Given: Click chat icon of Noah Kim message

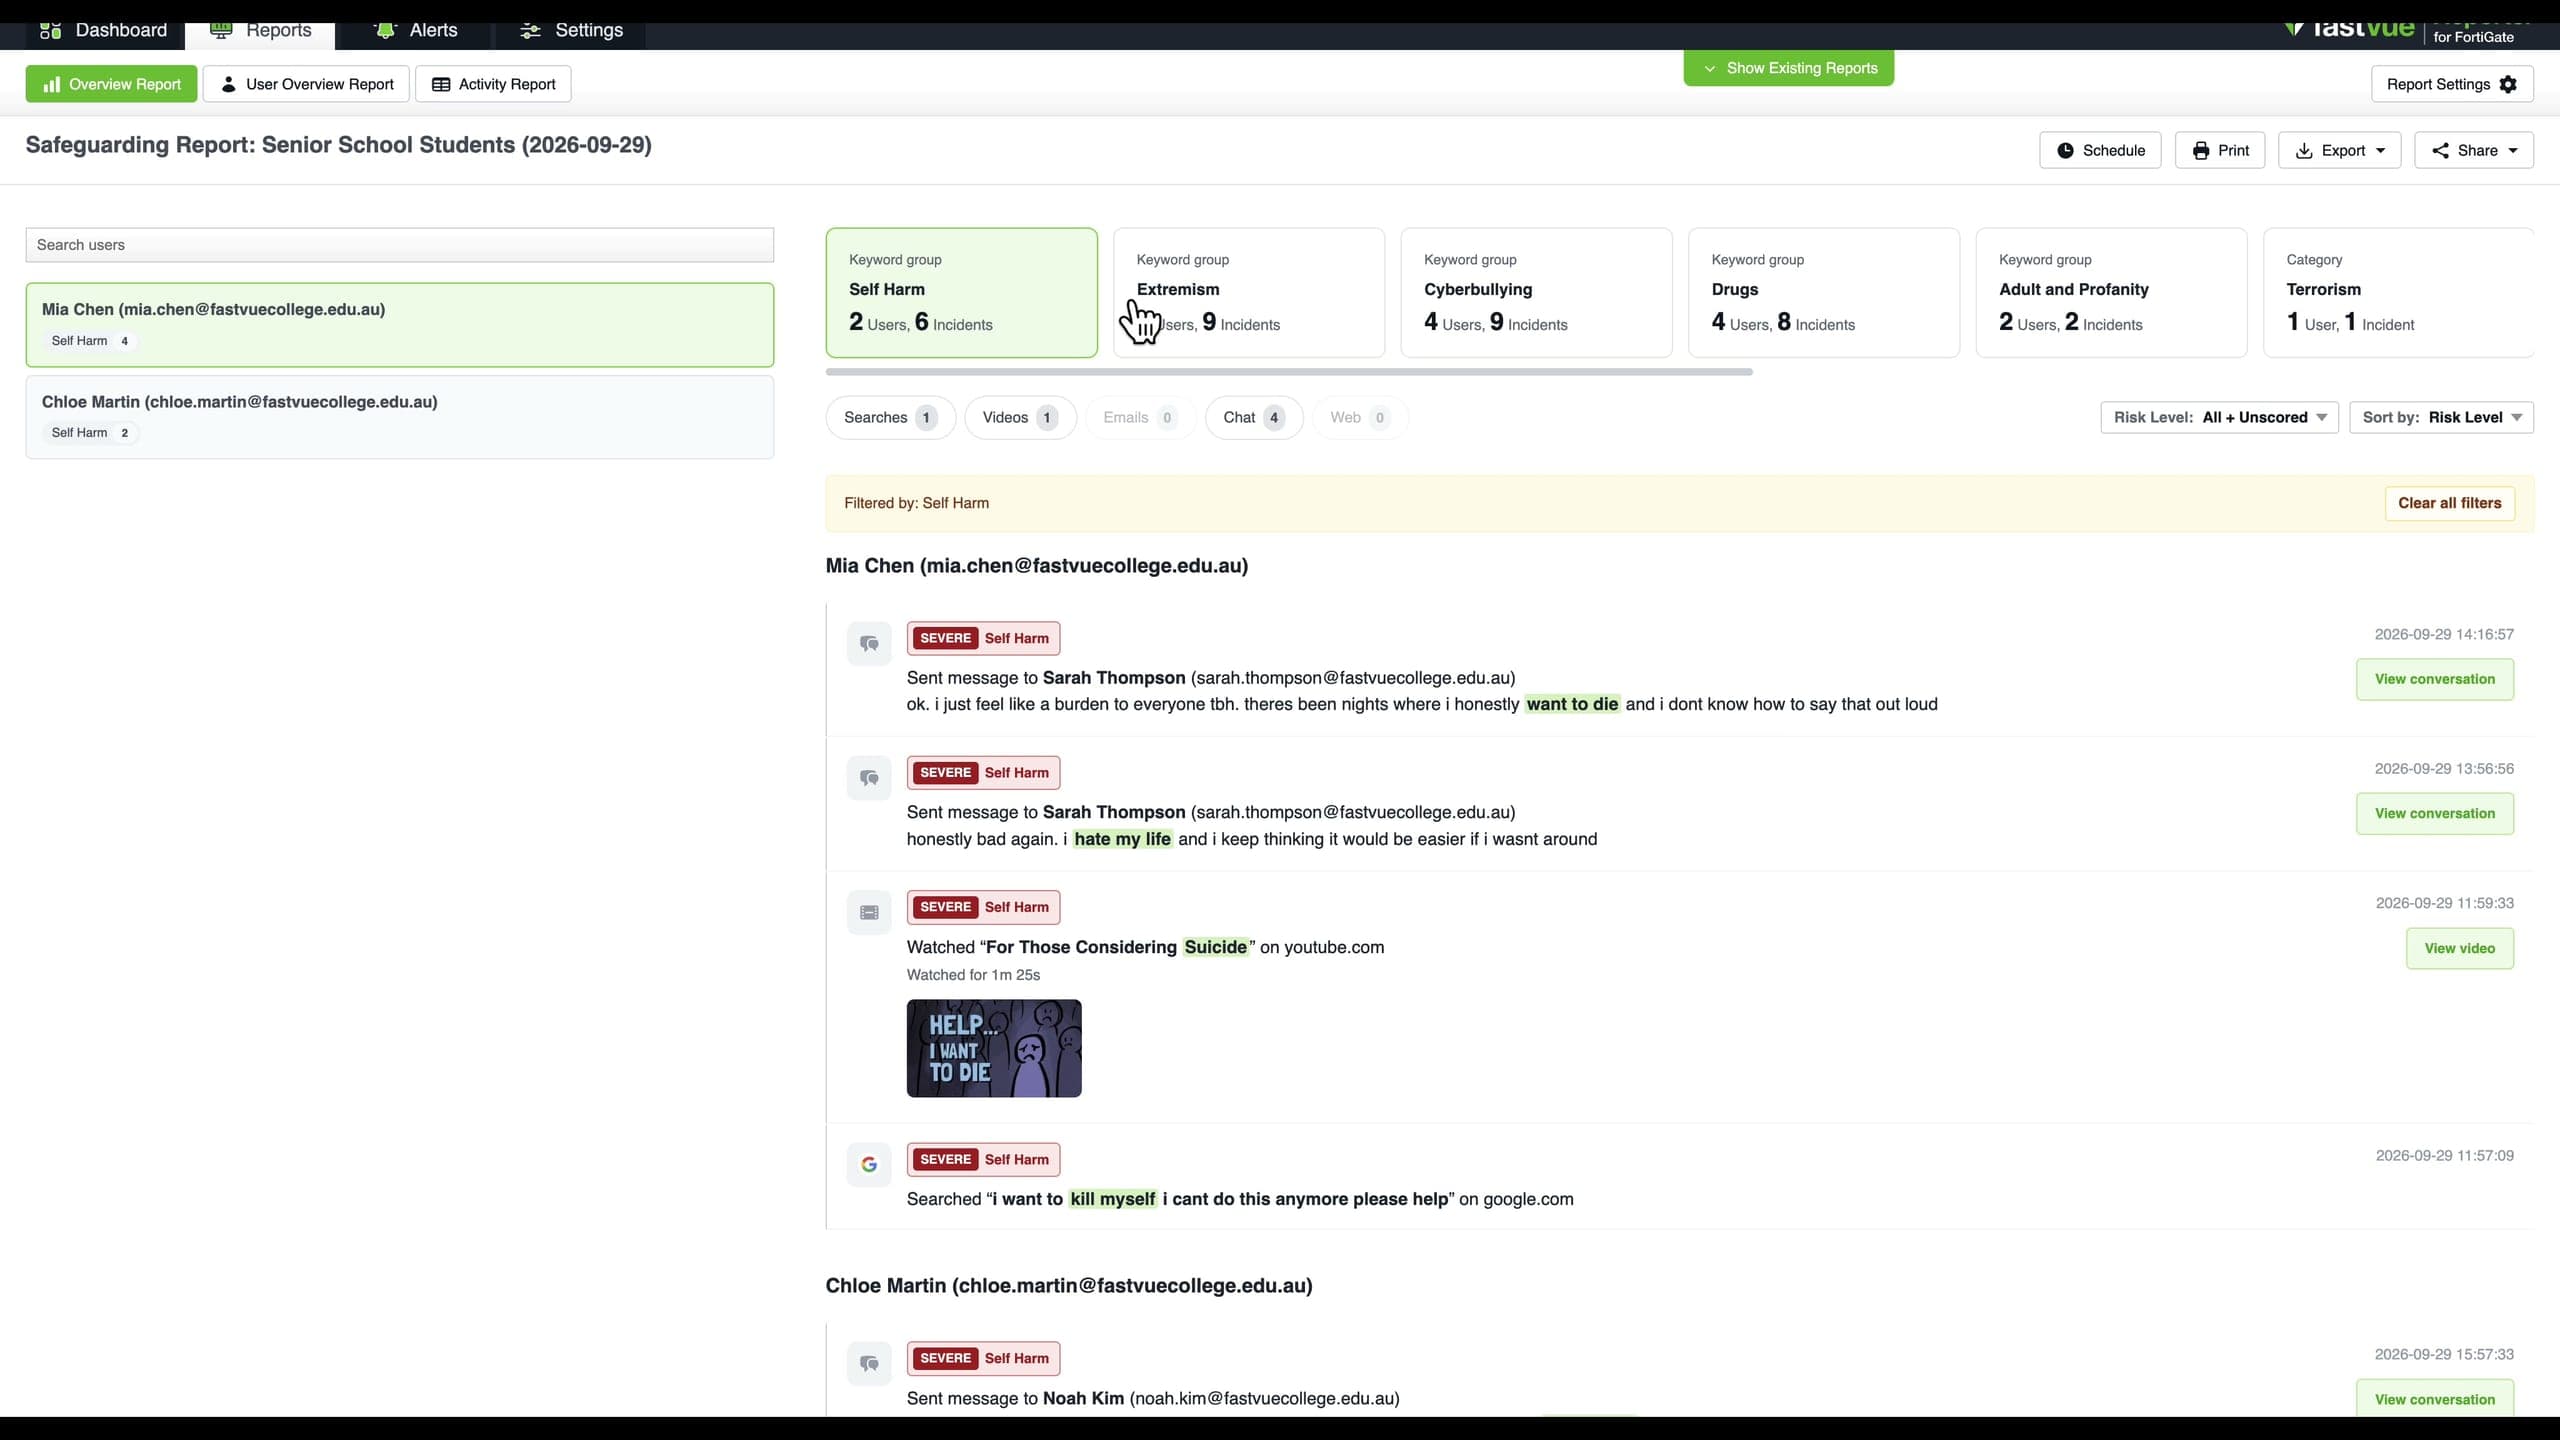Looking at the screenshot, I should tap(869, 1363).
